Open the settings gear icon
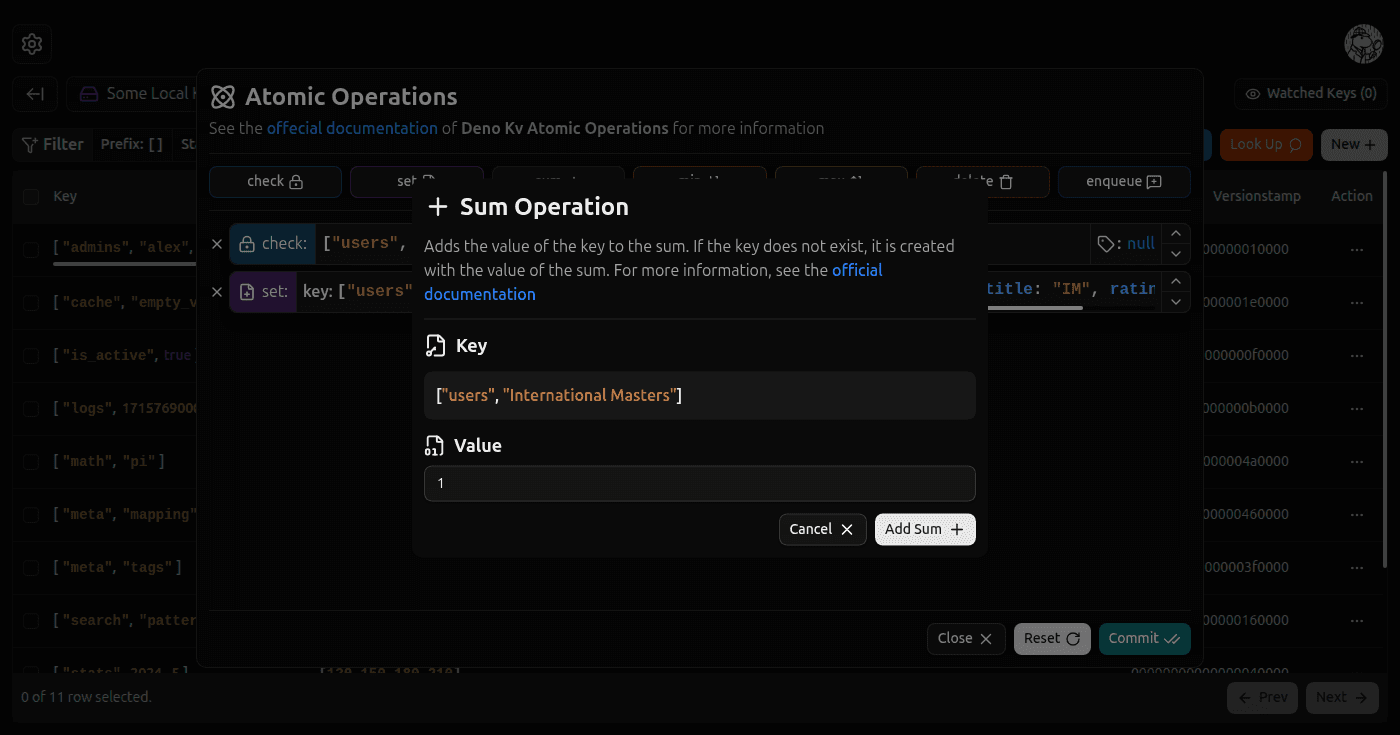The image size is (1400, 735). pos(32,44)
